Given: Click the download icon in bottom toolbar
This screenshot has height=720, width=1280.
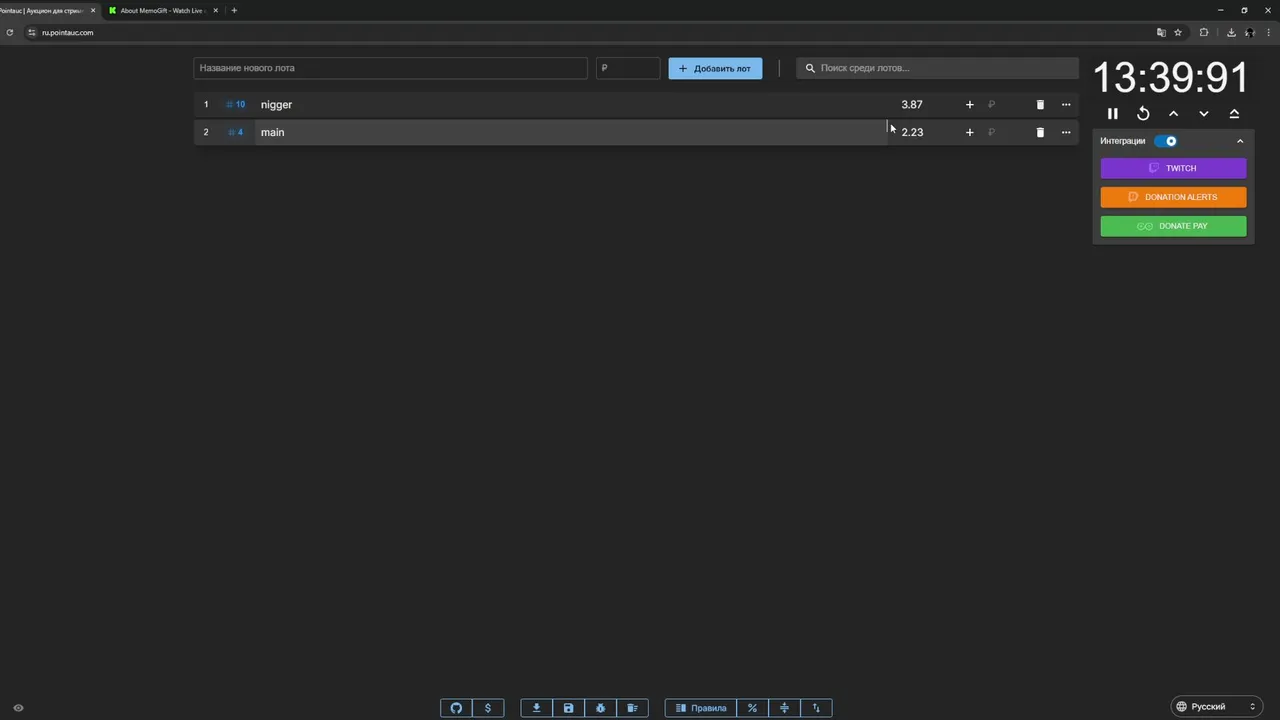Looking at the screenshot, I should [x=536, y=708].
